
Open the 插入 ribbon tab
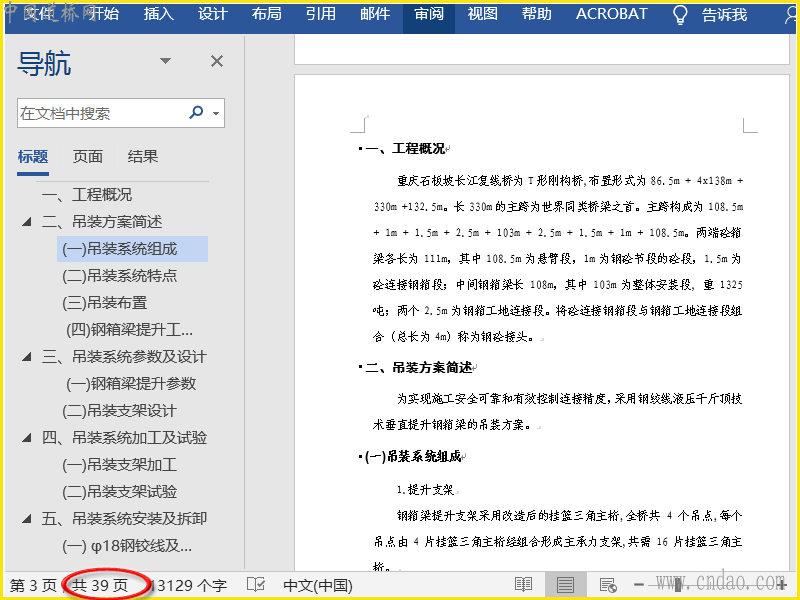tap(159, 13)
